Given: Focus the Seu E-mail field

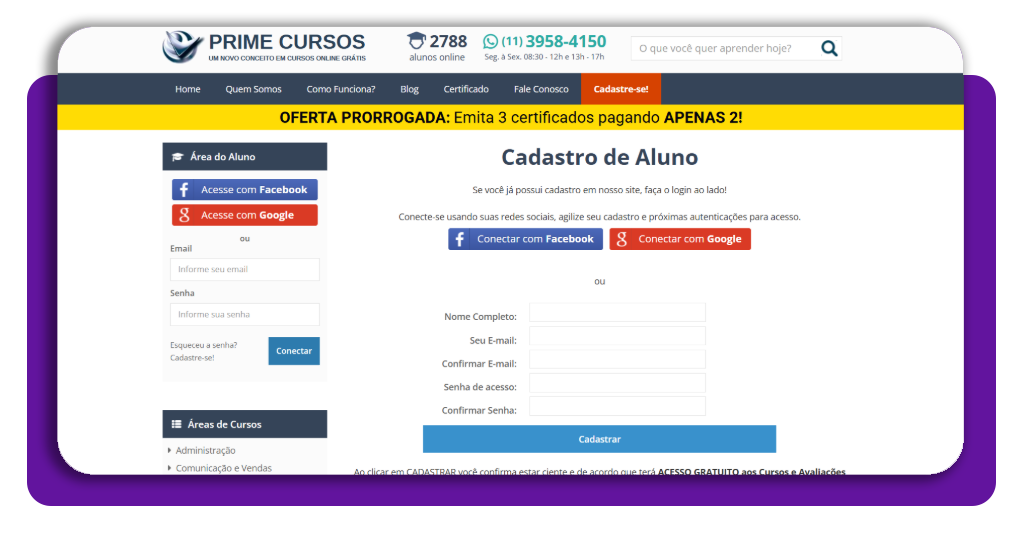Looking at the screenshot, I should 617,336.
